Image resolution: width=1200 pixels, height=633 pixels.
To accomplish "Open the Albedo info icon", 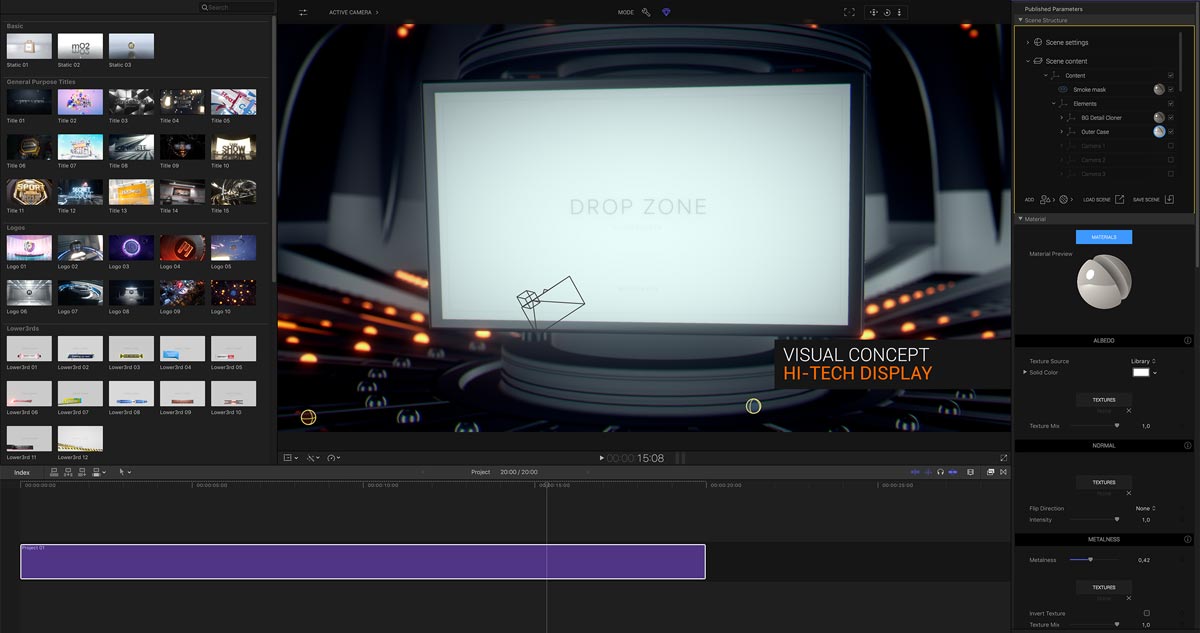I will (1188, 340).
